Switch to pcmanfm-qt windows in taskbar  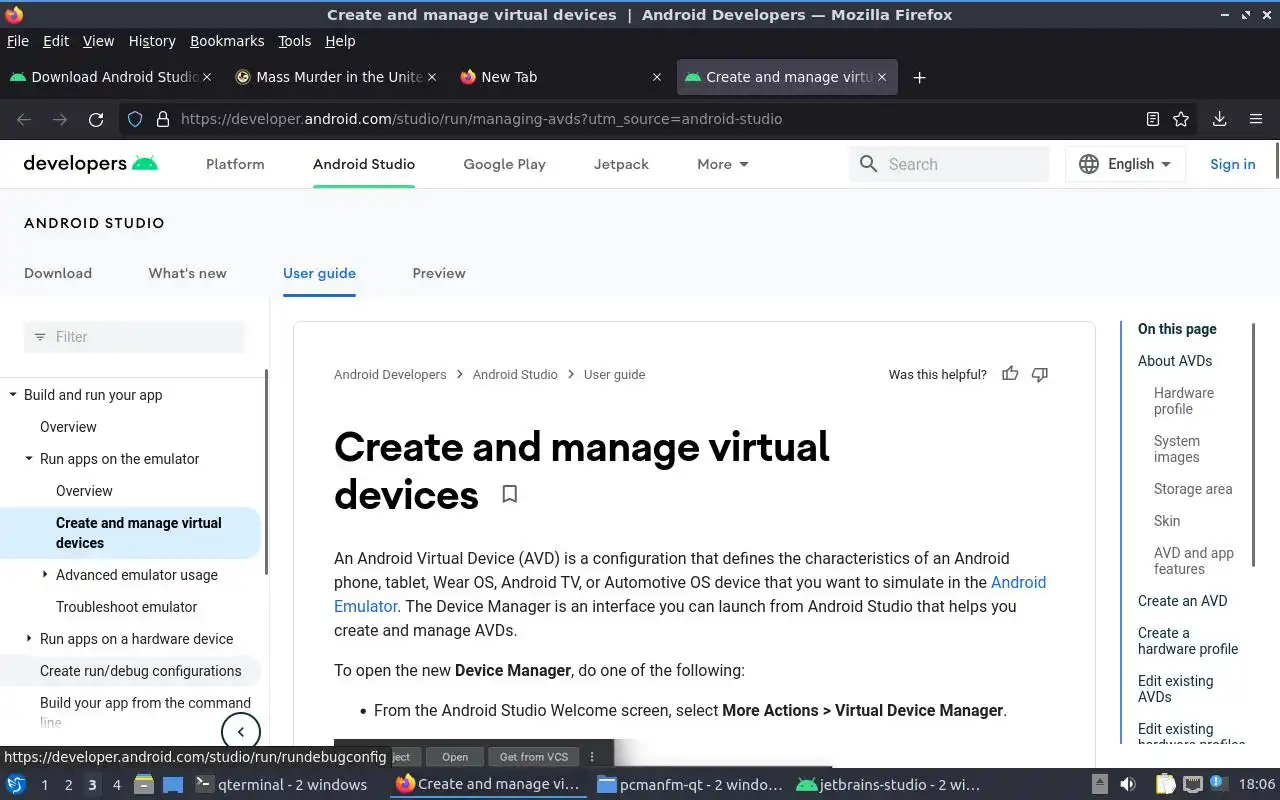[690, 785]
